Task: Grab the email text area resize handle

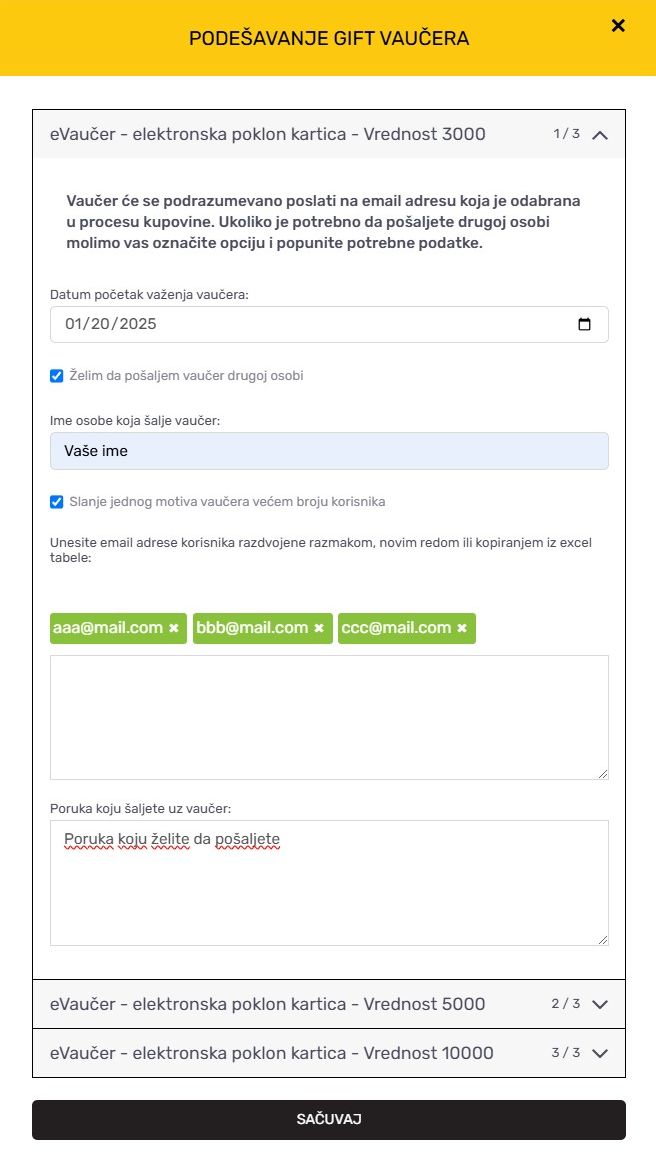Action: [603, 774]
